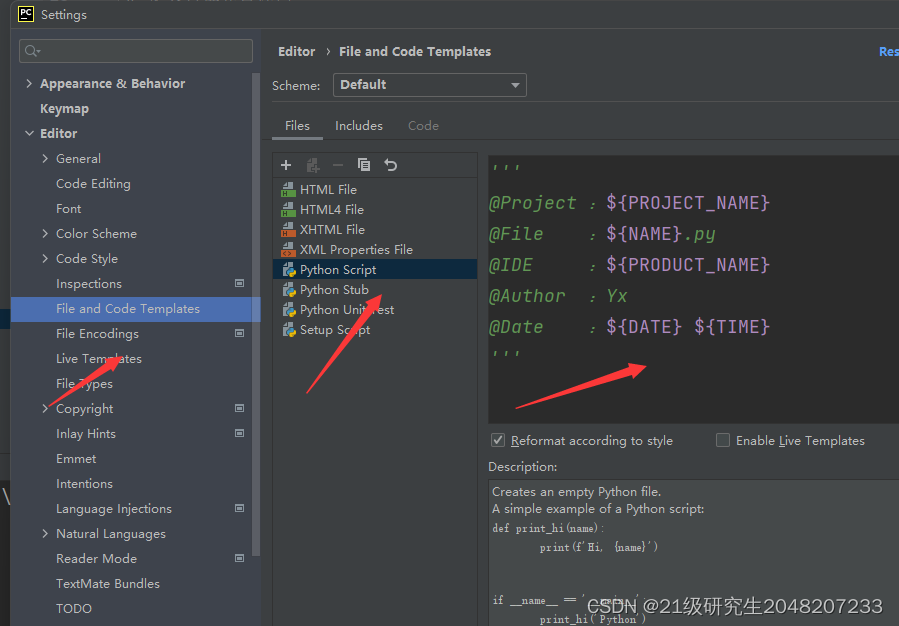Click the PyCharm logo in title bar
Screen dimensions: 899x626
26,14
